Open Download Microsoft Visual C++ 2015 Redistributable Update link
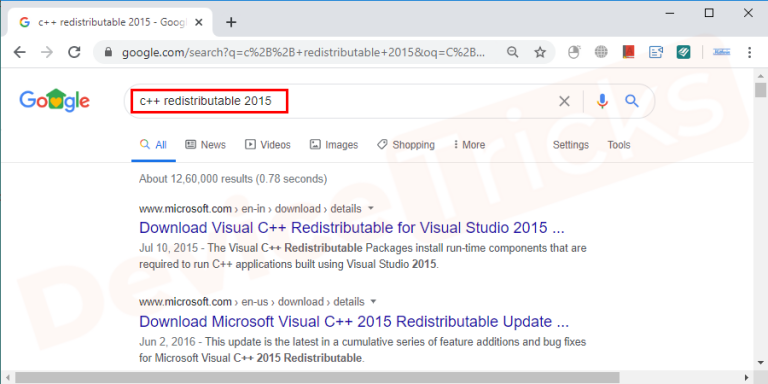This screenshot has width=768, height=384. click(354, 322)
